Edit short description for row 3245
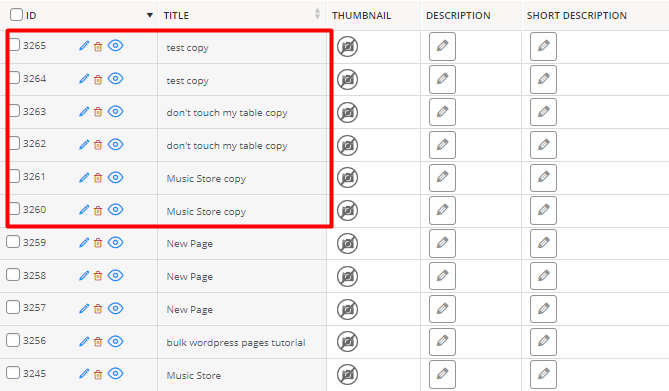The width and height of the screenshot is (669, 391). click(543, 374)
